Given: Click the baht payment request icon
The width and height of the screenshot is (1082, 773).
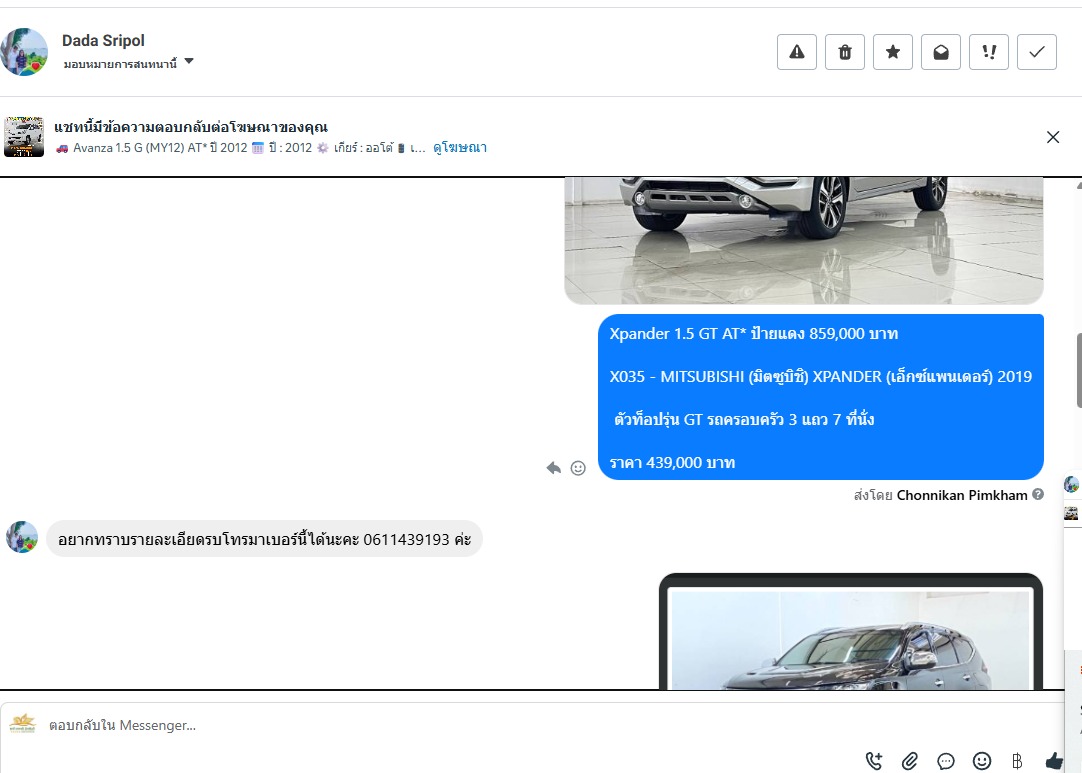Looking at the screenshot, I should pos(1017,761).
